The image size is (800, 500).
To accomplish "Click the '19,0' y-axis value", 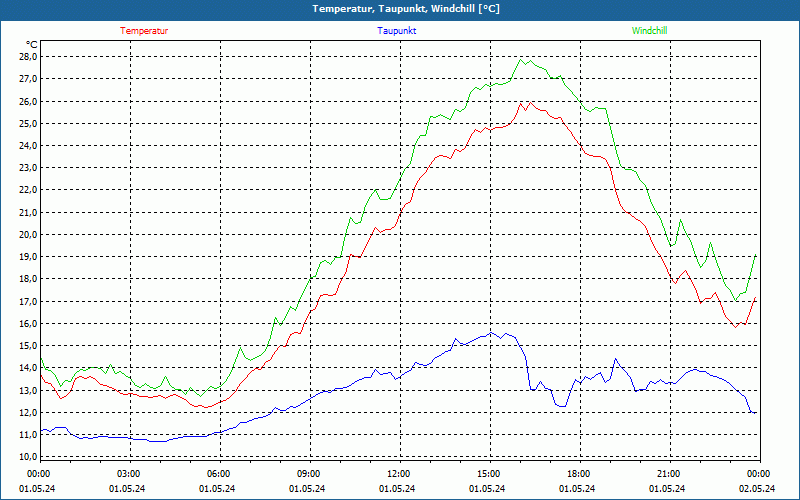I will coord(28,257).
